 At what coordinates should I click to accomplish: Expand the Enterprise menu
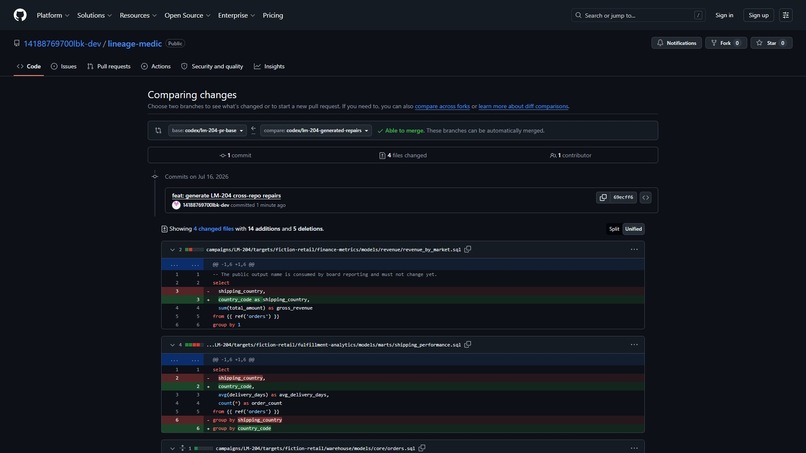coord(236,15)
